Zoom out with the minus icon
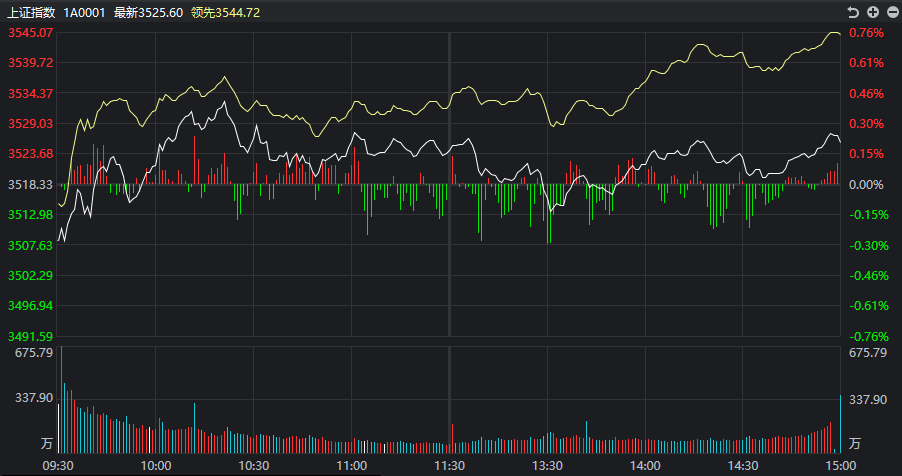The height and width of the screenshot is (476, 902). click(890, 12)
